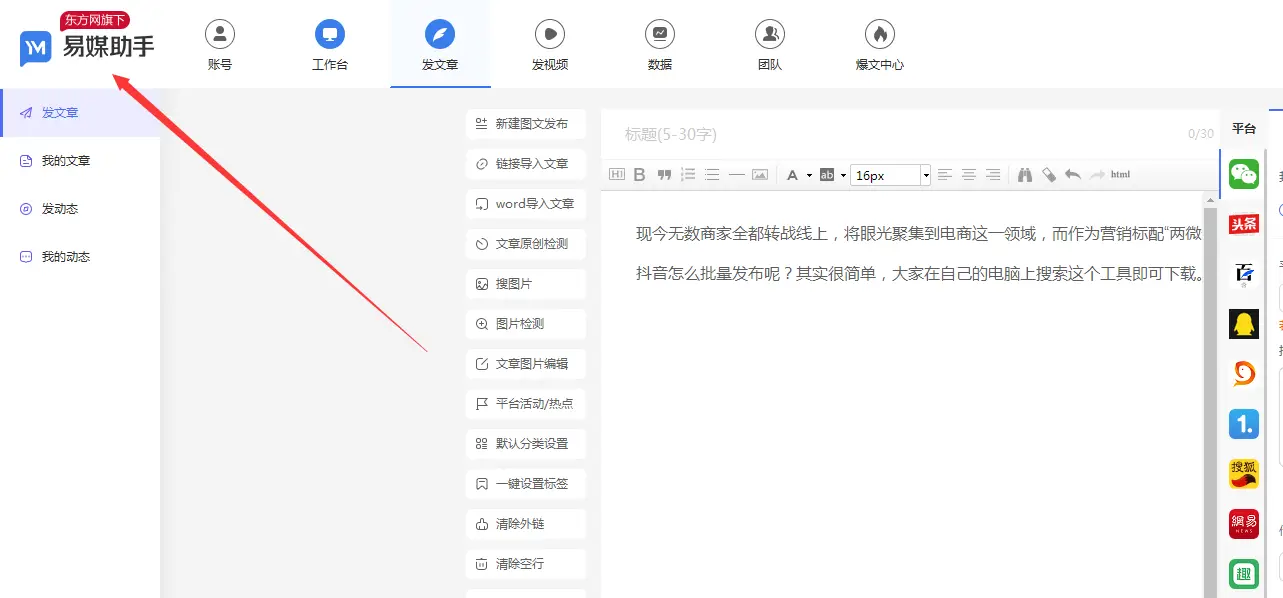Select the green 趣 platform icon
Image resolution: width=1283 pixels, height=598 pixels.
tap(1244, 574)
